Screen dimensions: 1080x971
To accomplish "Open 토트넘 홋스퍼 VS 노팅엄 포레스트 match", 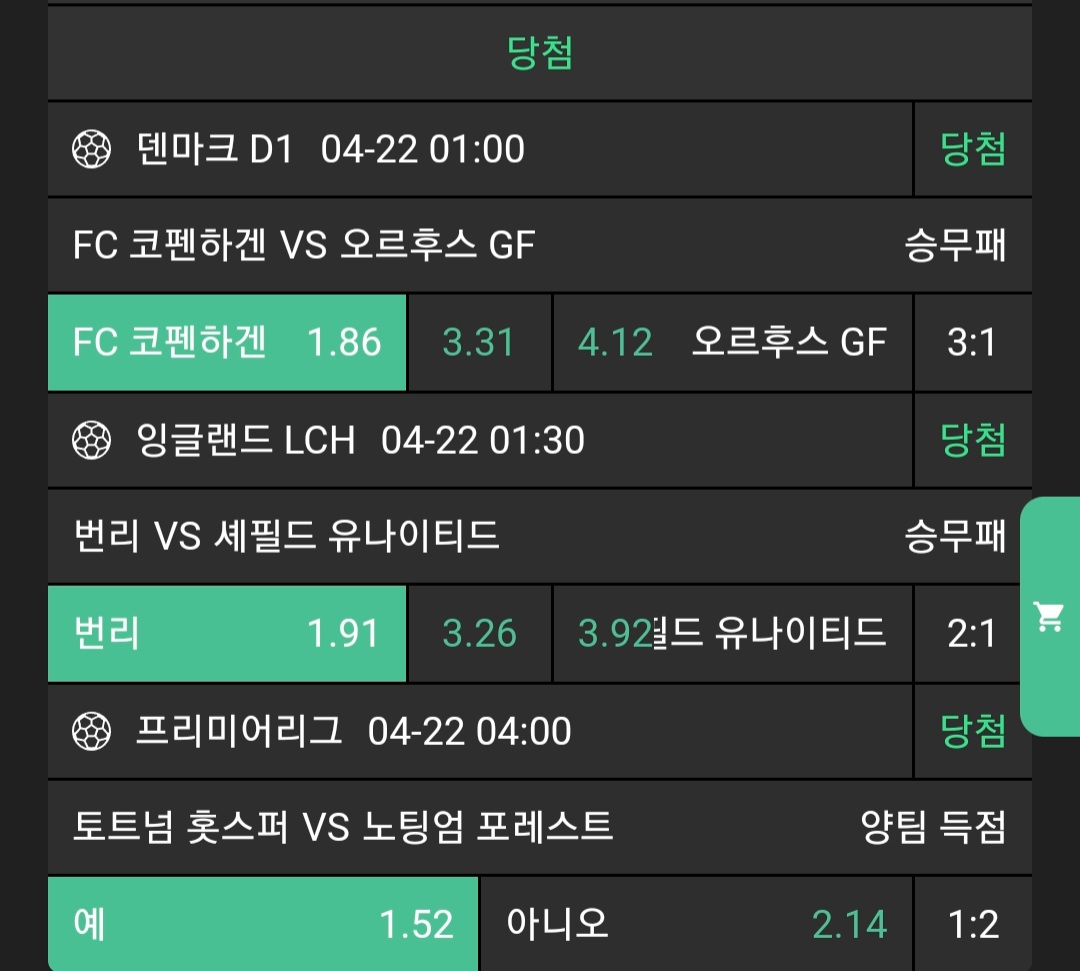I will (x=343, y=827).
